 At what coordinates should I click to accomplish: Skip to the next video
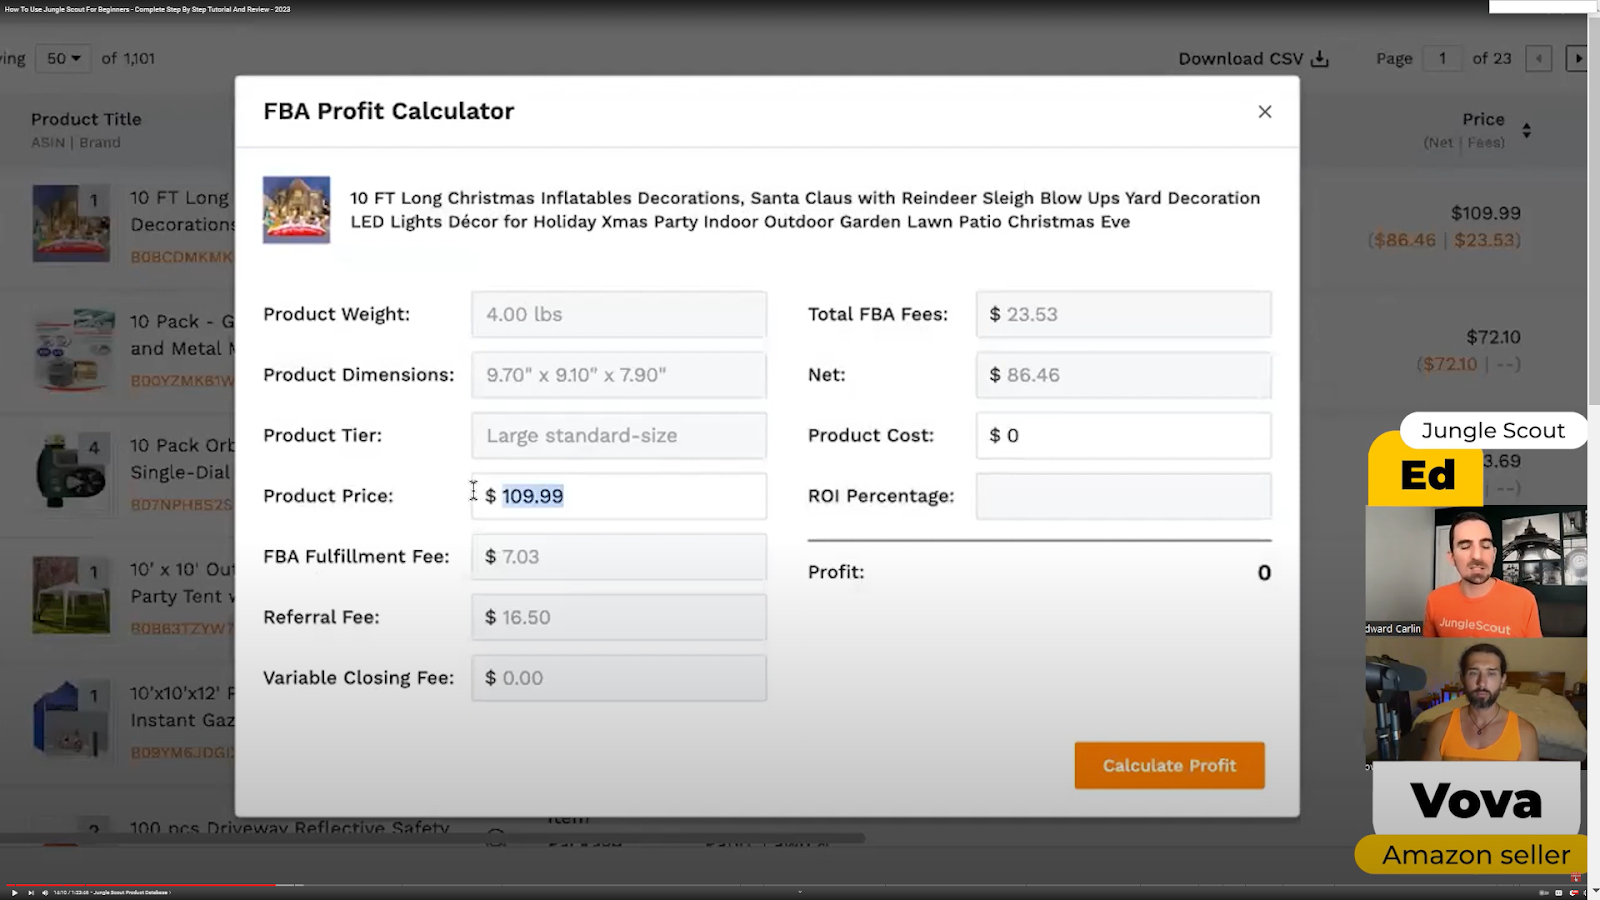click(31, 892)
